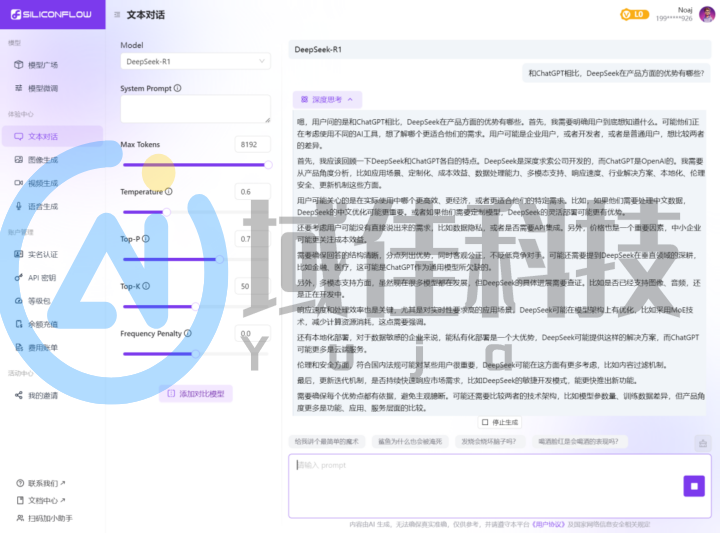Image resolution: width=720 pixels, height=533 pixels.
Task: Click the 视频生成 camera icon
Action: [x=18, y=183]
